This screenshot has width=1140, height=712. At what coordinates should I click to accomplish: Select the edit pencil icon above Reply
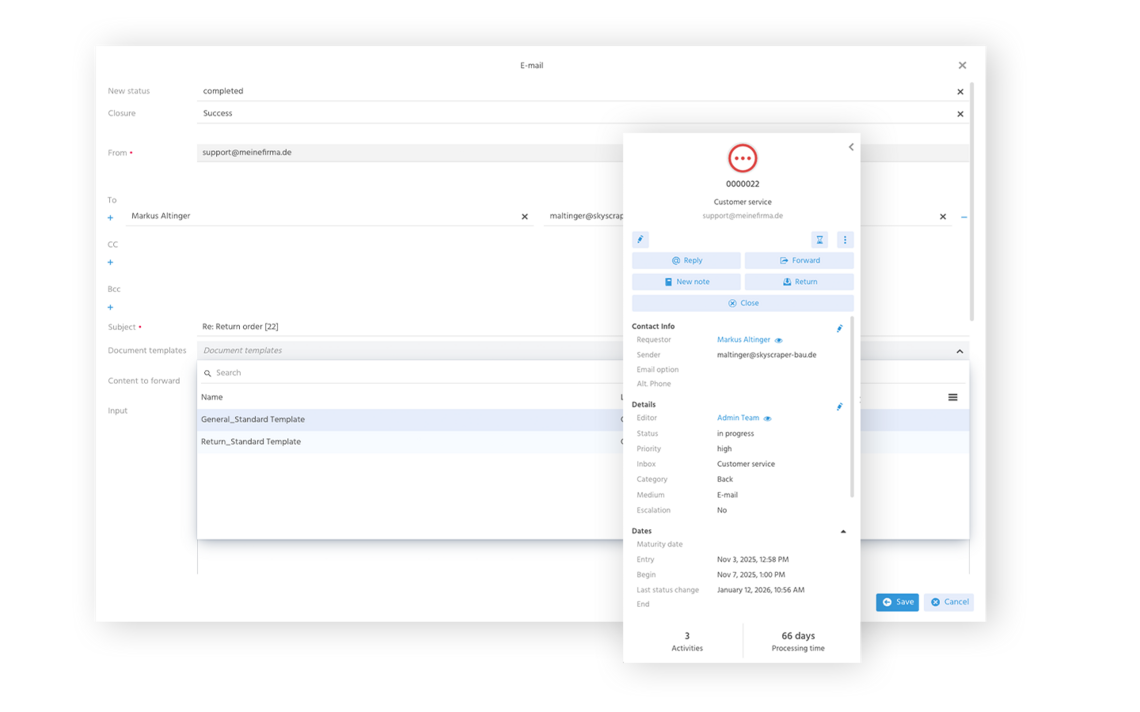click(x=640, y=239)
